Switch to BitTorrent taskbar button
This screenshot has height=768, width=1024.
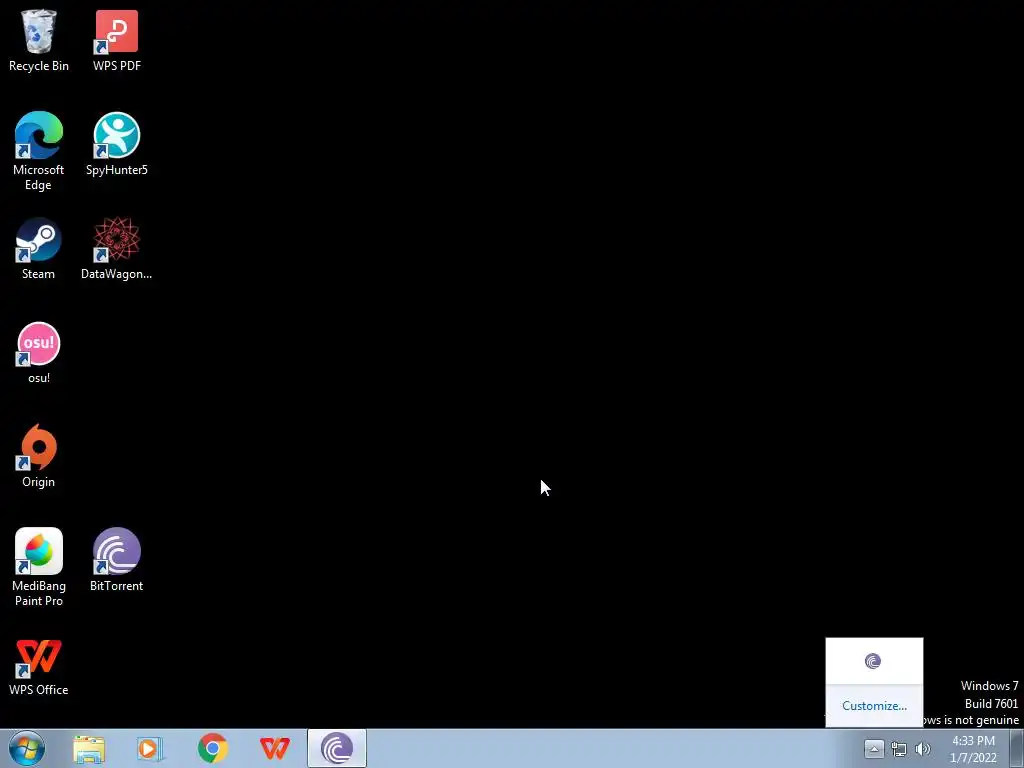click(337, 748)
